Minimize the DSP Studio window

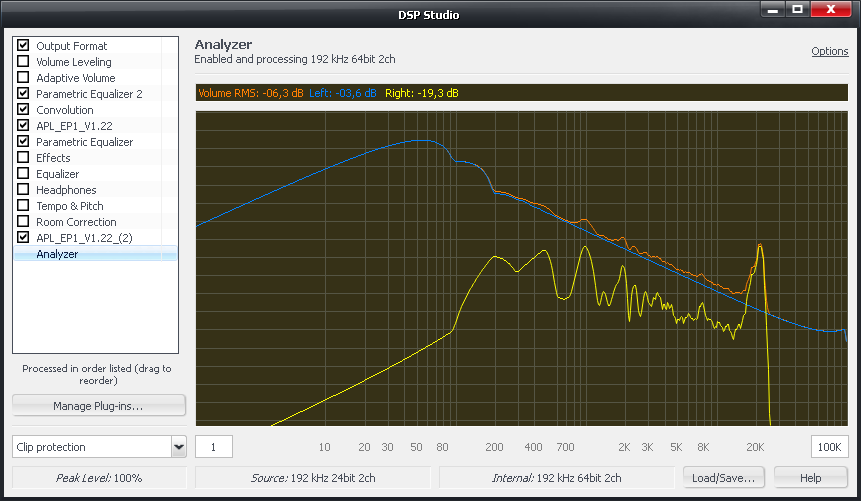773,9
